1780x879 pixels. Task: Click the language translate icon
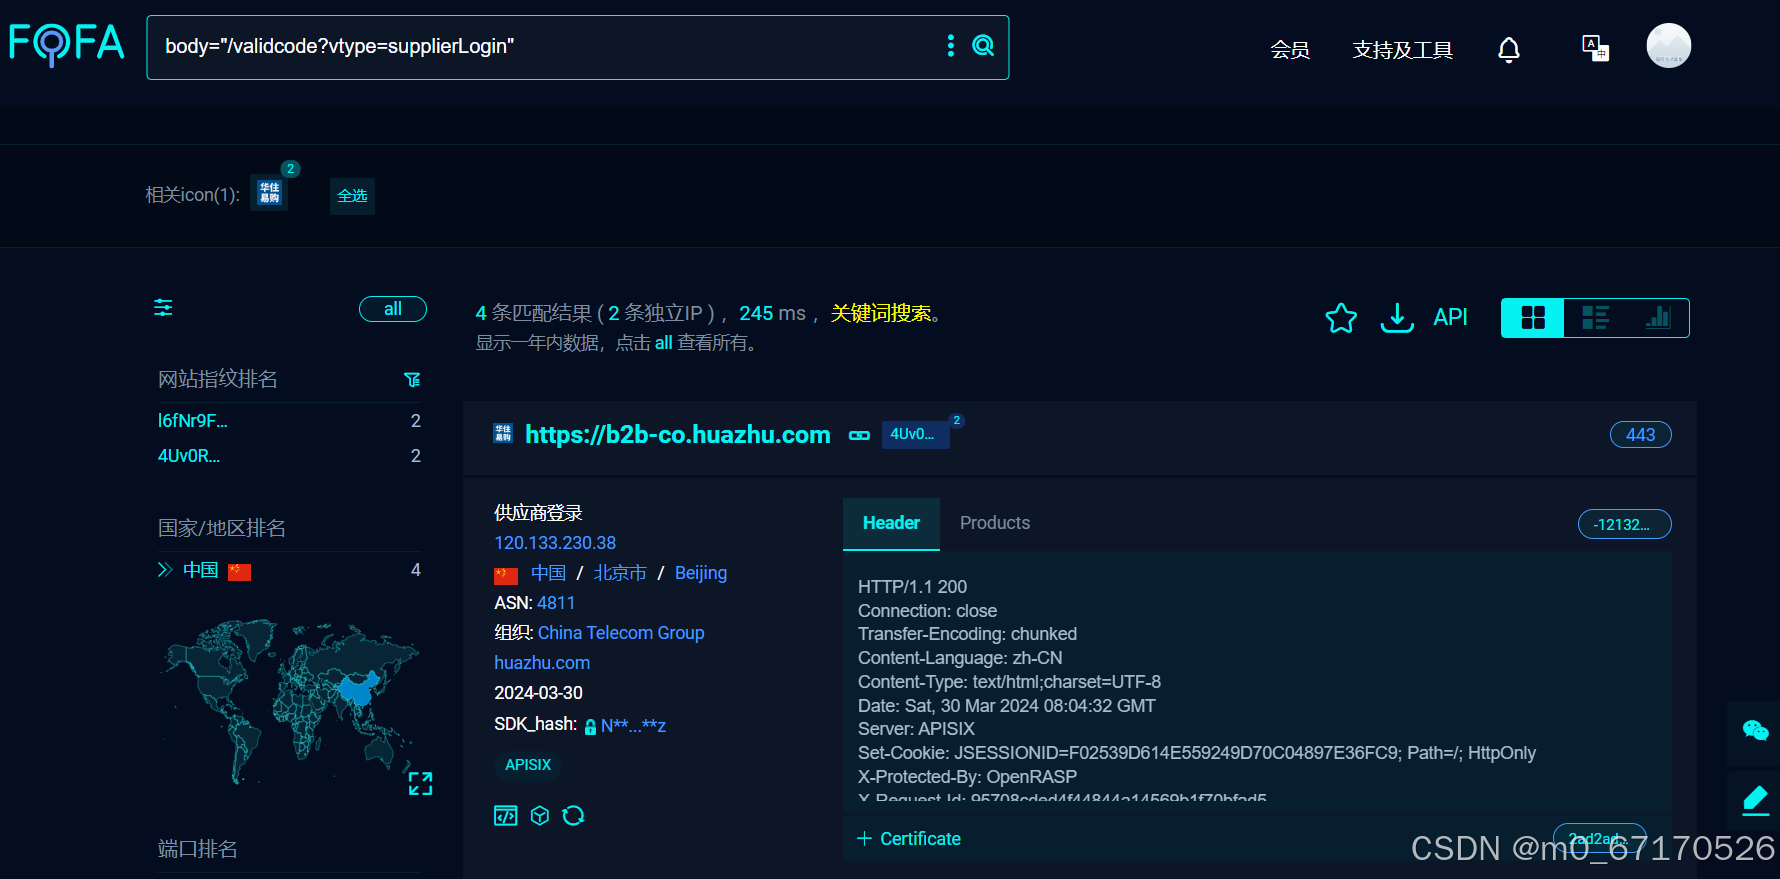(1595, 48)
